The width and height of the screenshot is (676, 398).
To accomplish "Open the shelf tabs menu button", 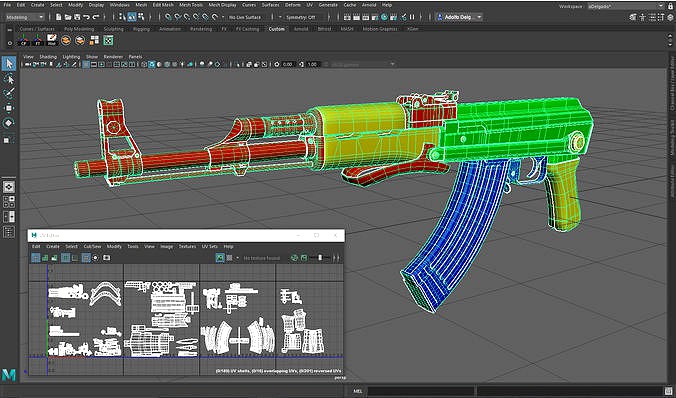I will click(x=10, y=30).
